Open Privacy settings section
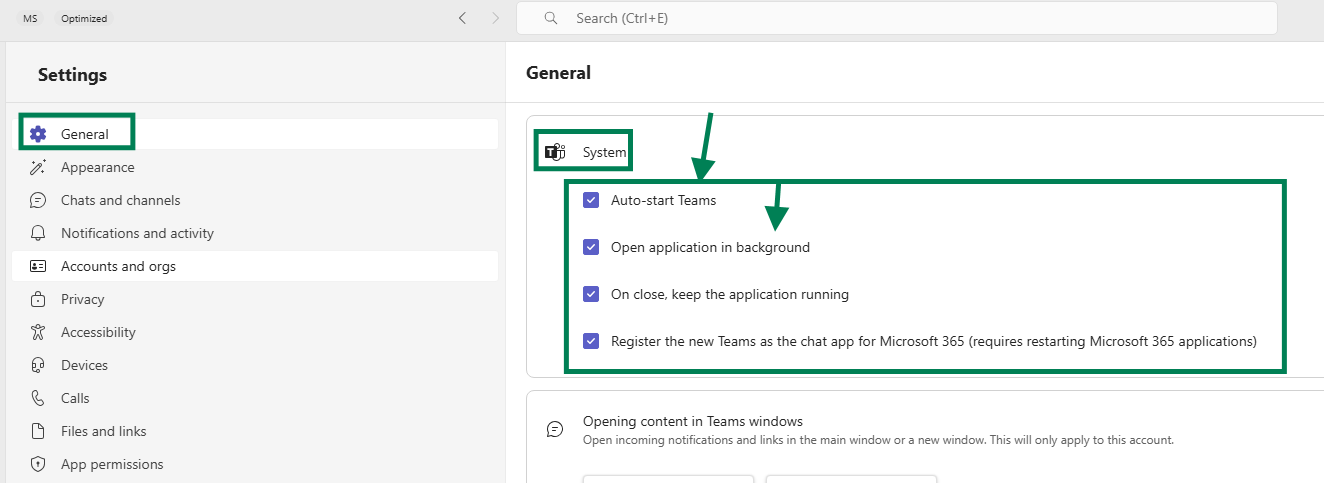 pyautogui.click(x=255, y=299)
